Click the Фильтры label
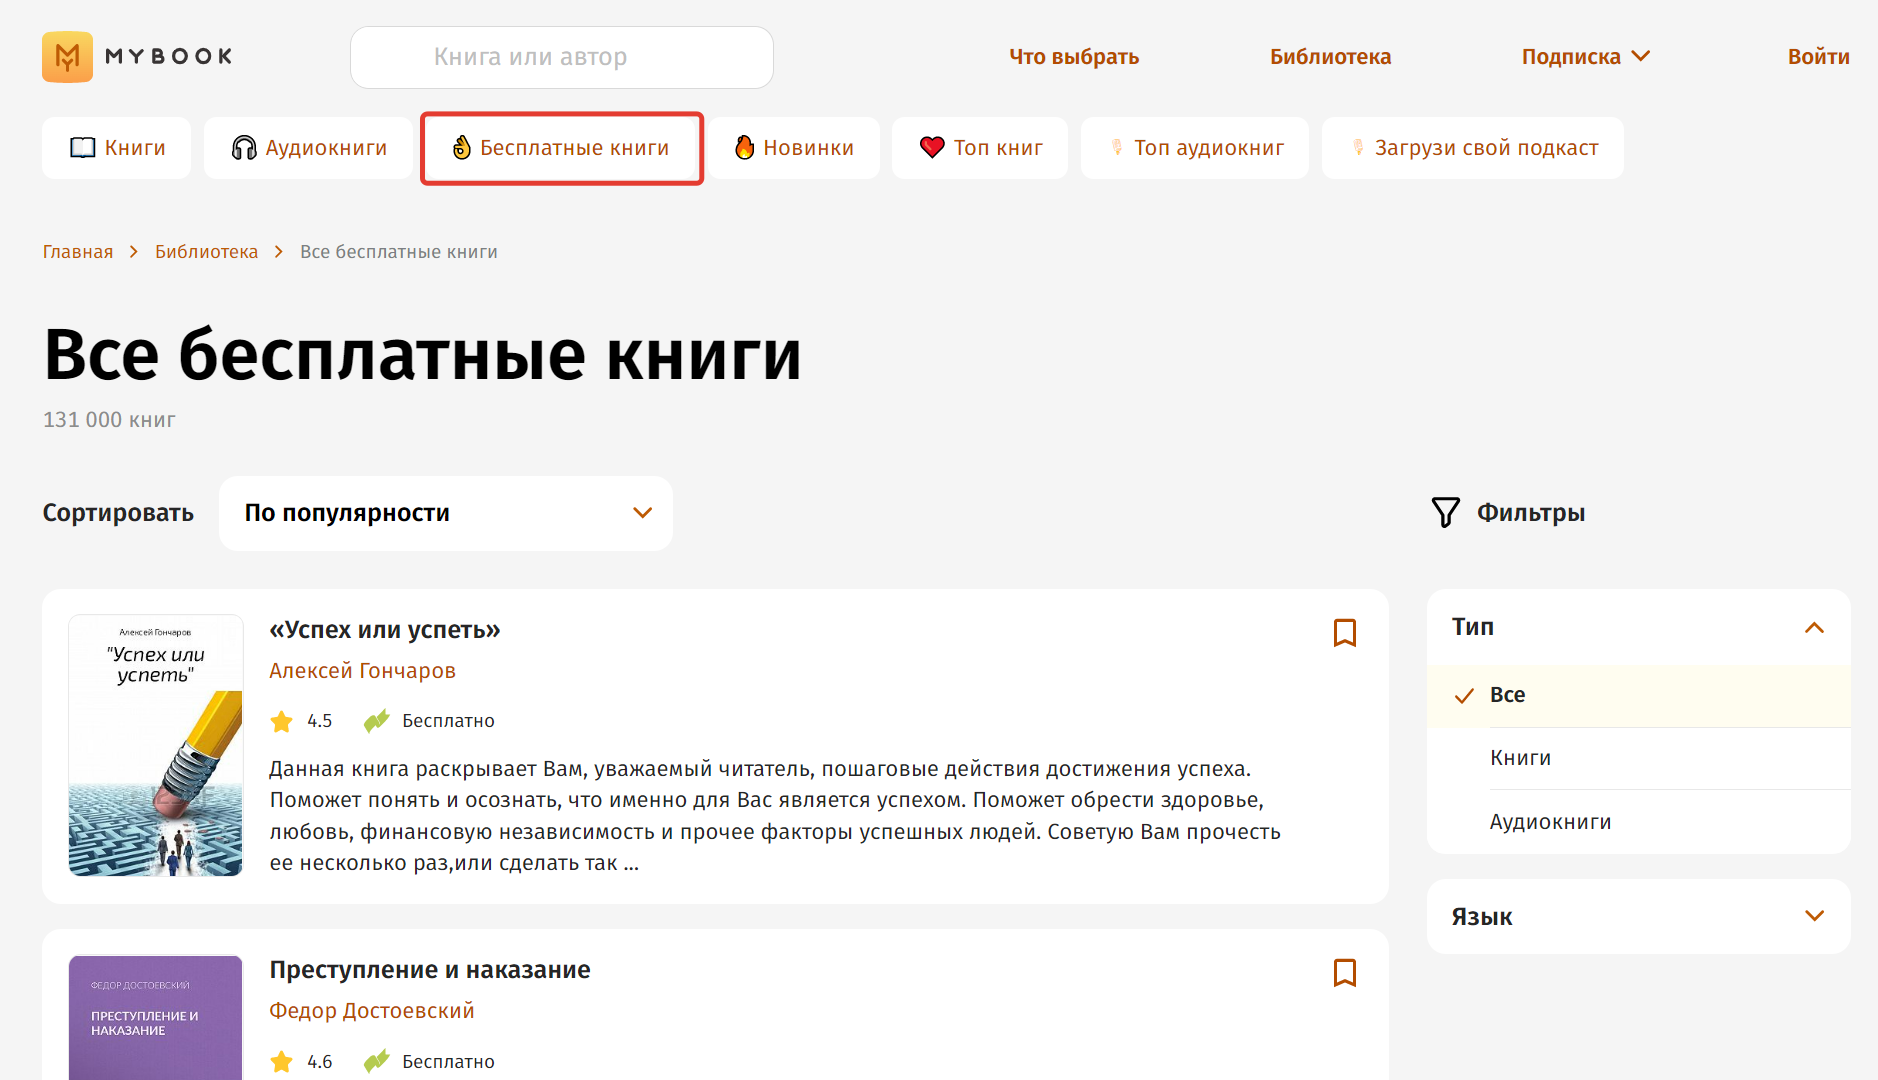 tap(1531, 513)
